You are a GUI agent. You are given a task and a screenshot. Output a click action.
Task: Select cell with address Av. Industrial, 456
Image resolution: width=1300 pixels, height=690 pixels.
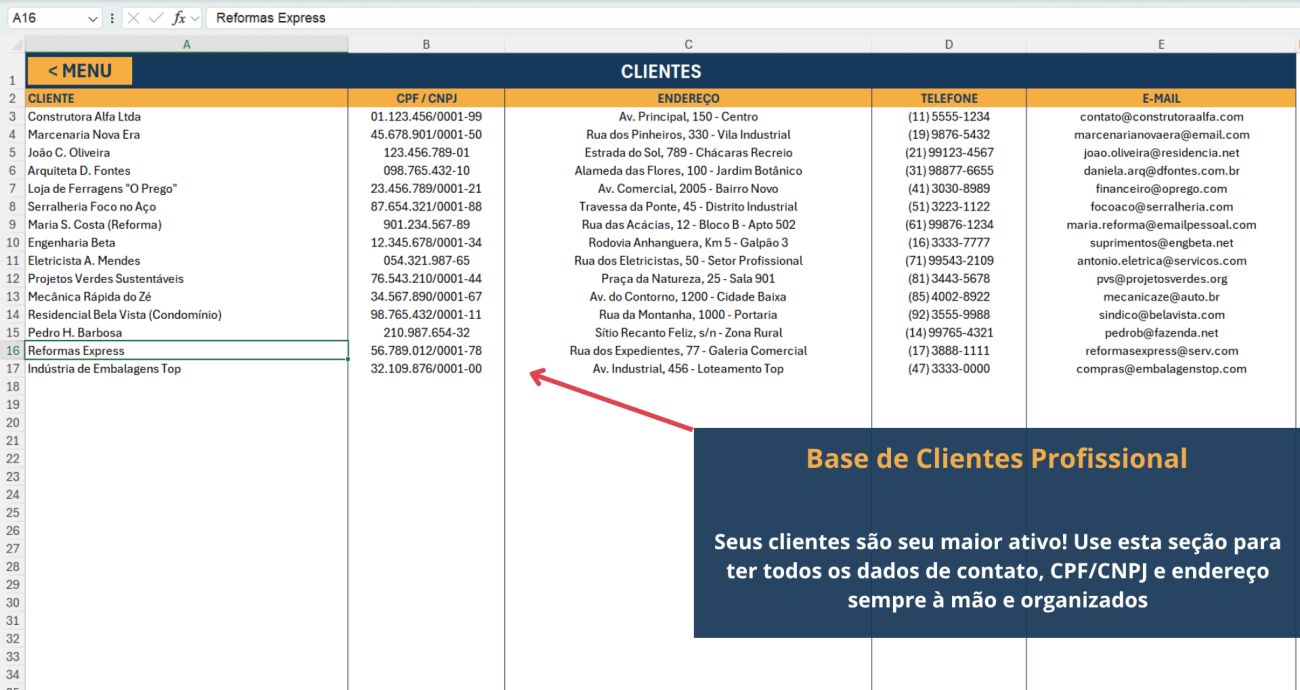[x=688, y=368]
